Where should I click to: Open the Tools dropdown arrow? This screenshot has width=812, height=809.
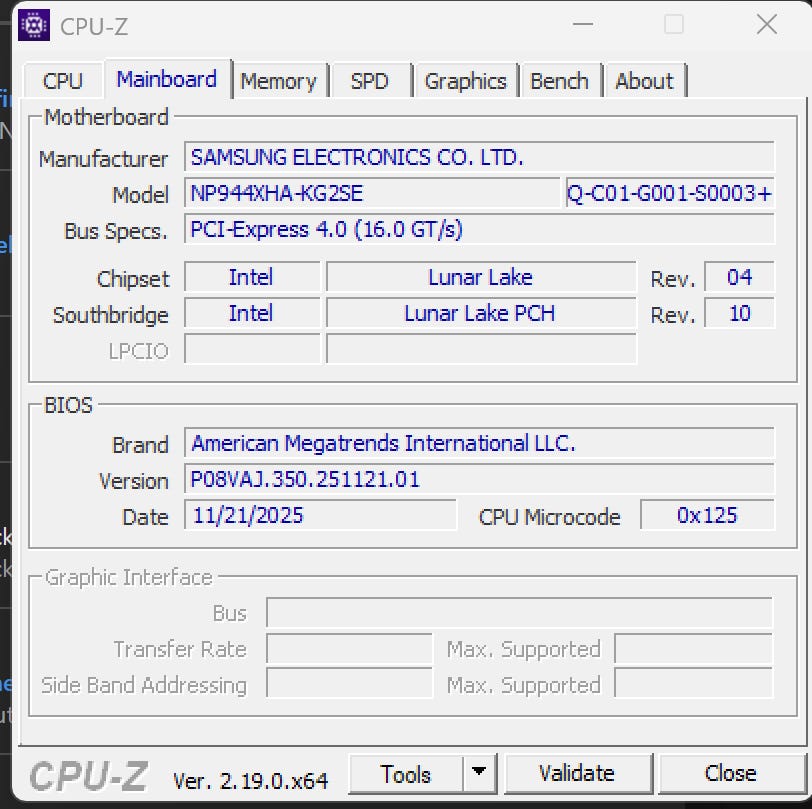click(479, 773)
